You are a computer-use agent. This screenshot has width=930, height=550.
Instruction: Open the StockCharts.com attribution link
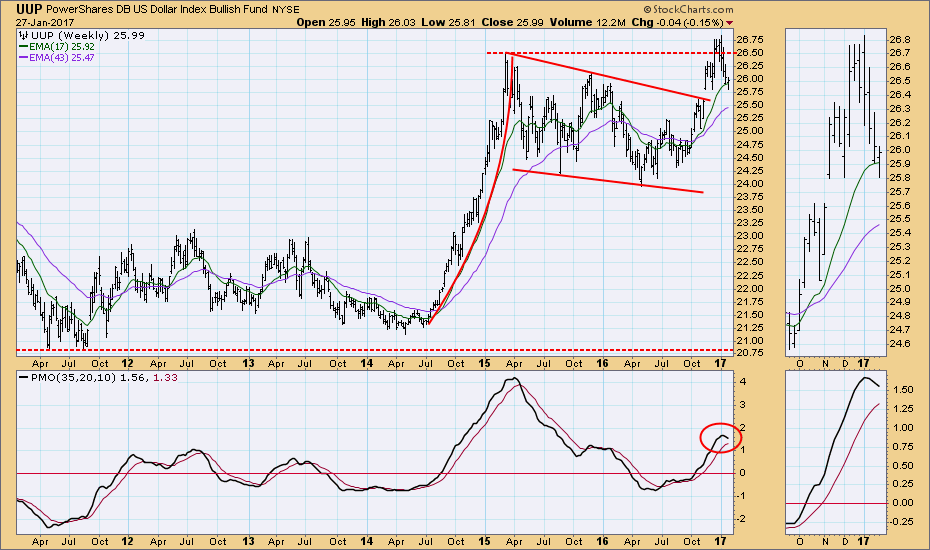[x=688, y=9]
